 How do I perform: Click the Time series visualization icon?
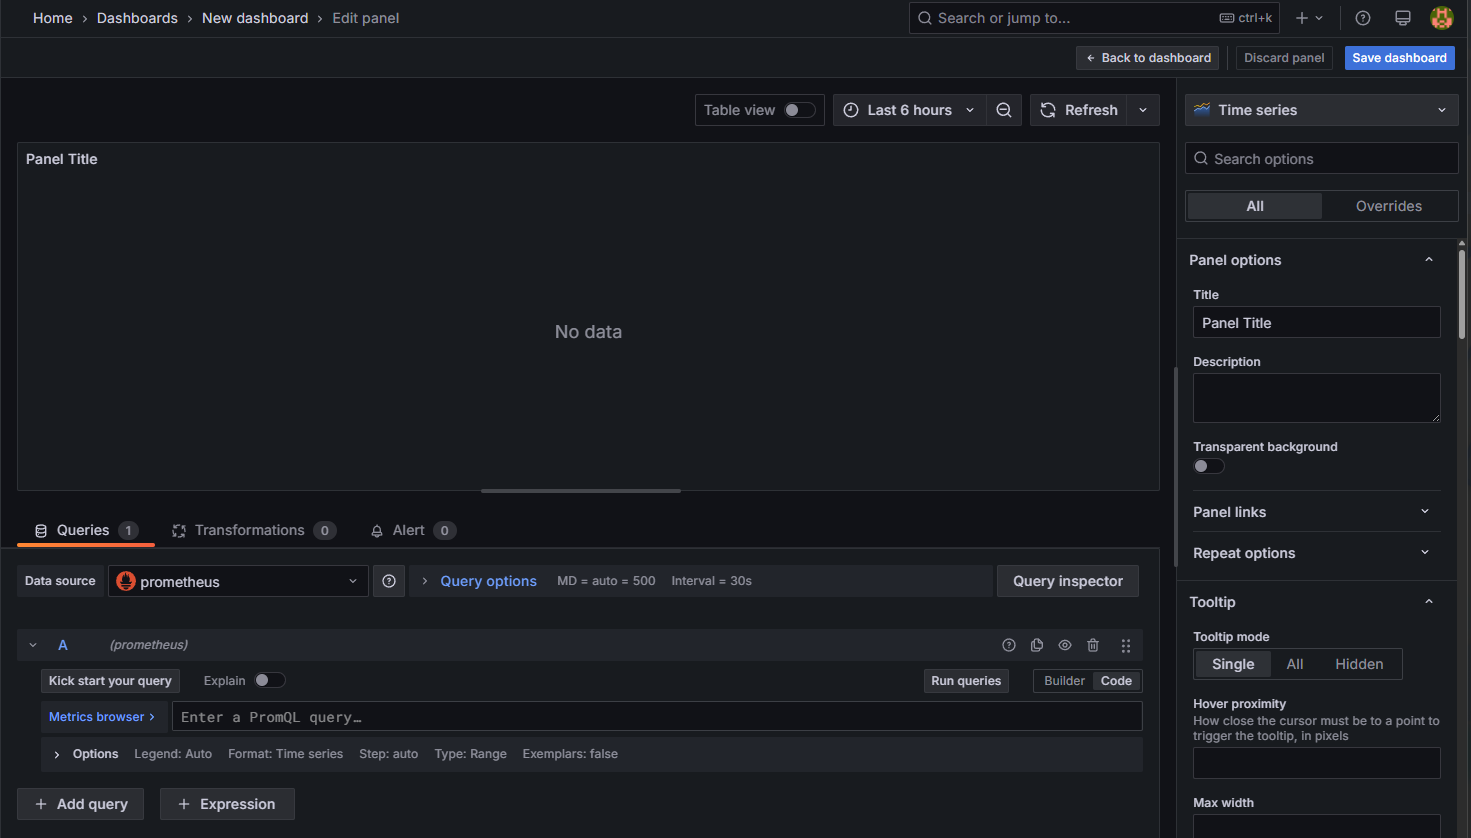pyautogui.click(x=1202, y=110)
